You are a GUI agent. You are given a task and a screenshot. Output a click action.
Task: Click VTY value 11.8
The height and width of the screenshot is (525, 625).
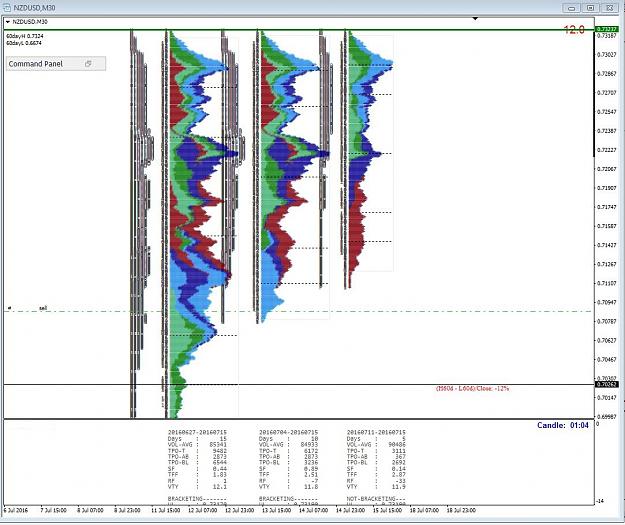click(x=311, y=487)
